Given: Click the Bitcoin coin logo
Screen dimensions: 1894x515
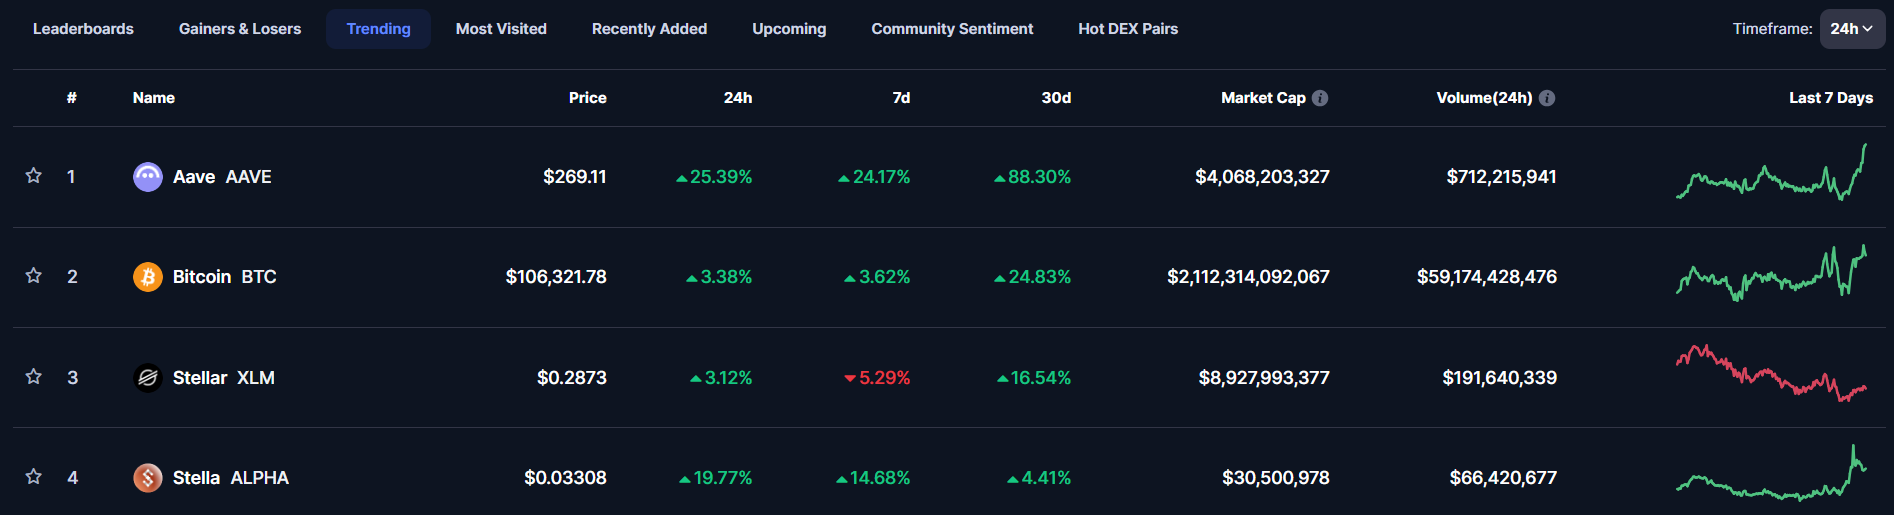Looking at the screenshot, I should pyautogui.click(x=148, y=277).
